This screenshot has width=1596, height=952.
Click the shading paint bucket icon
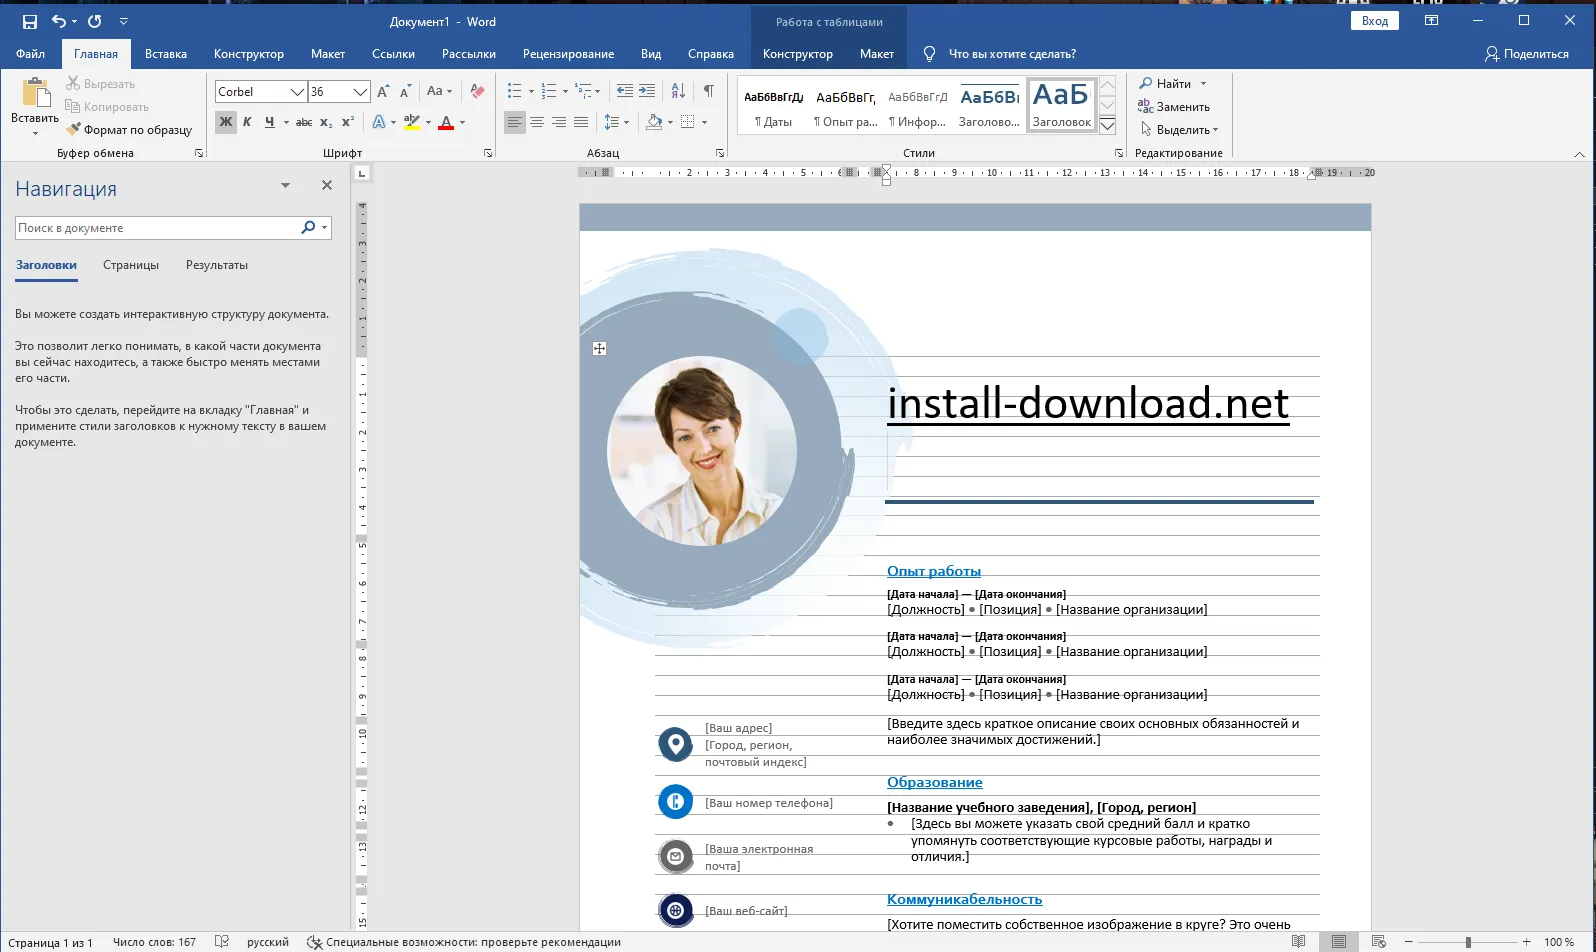(654, 122)
